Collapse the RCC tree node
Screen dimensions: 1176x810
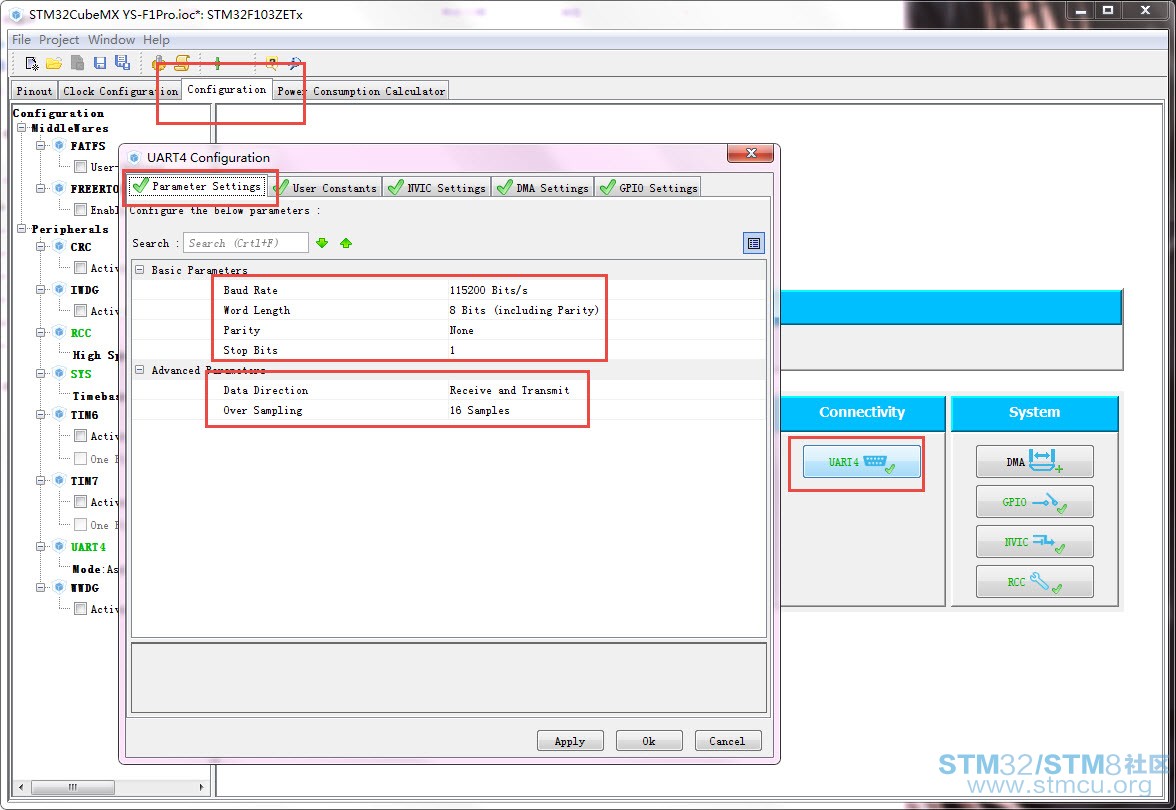click(41, 332)
